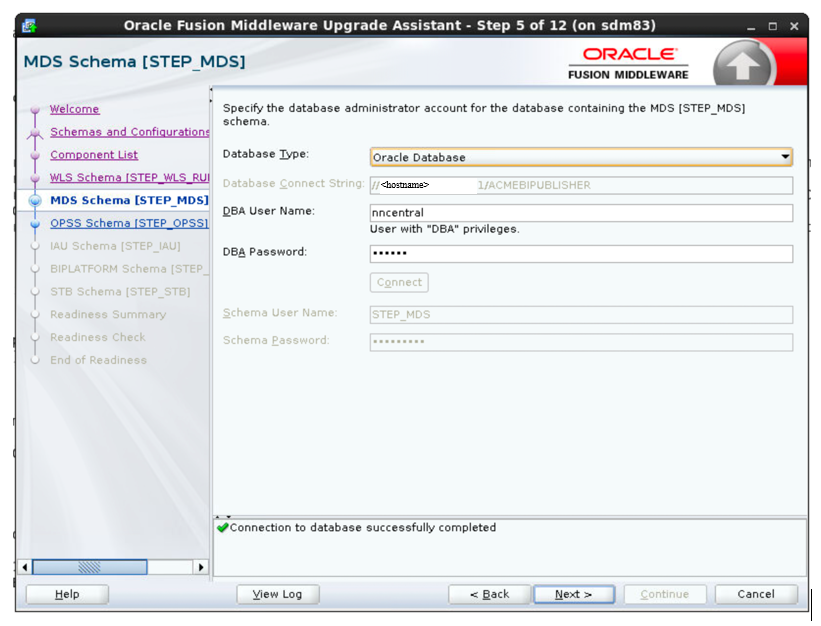821x626 pixels.
Task: Click the Connect button
Action: (399, 282)
